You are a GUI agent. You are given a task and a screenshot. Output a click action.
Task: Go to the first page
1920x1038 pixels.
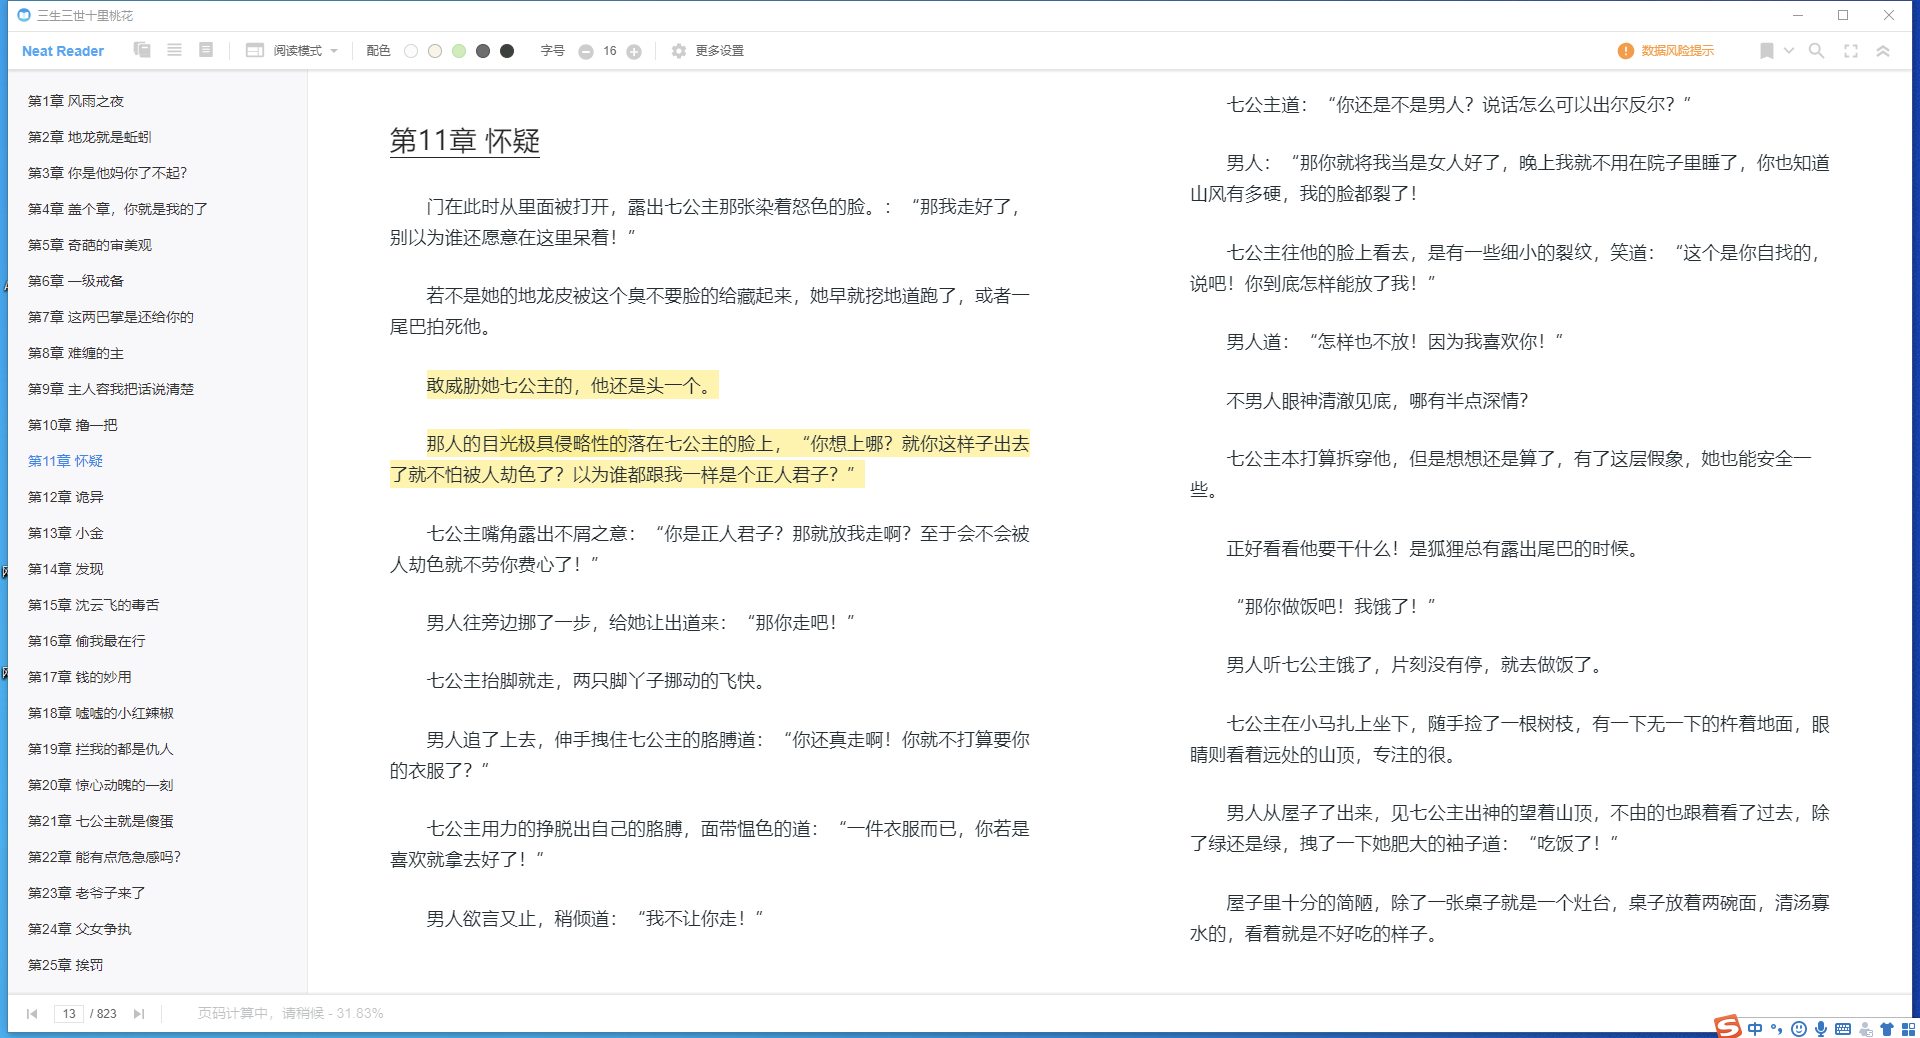click(32, 1013)
